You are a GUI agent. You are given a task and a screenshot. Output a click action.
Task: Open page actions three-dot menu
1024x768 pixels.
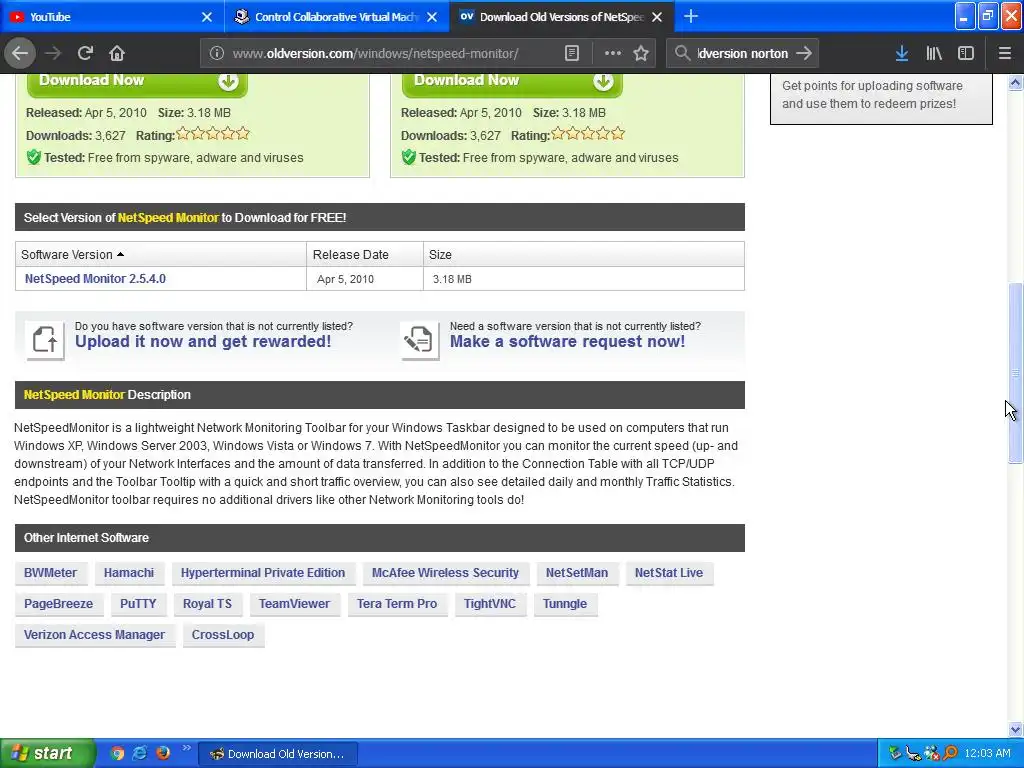(x=612, y=53)
